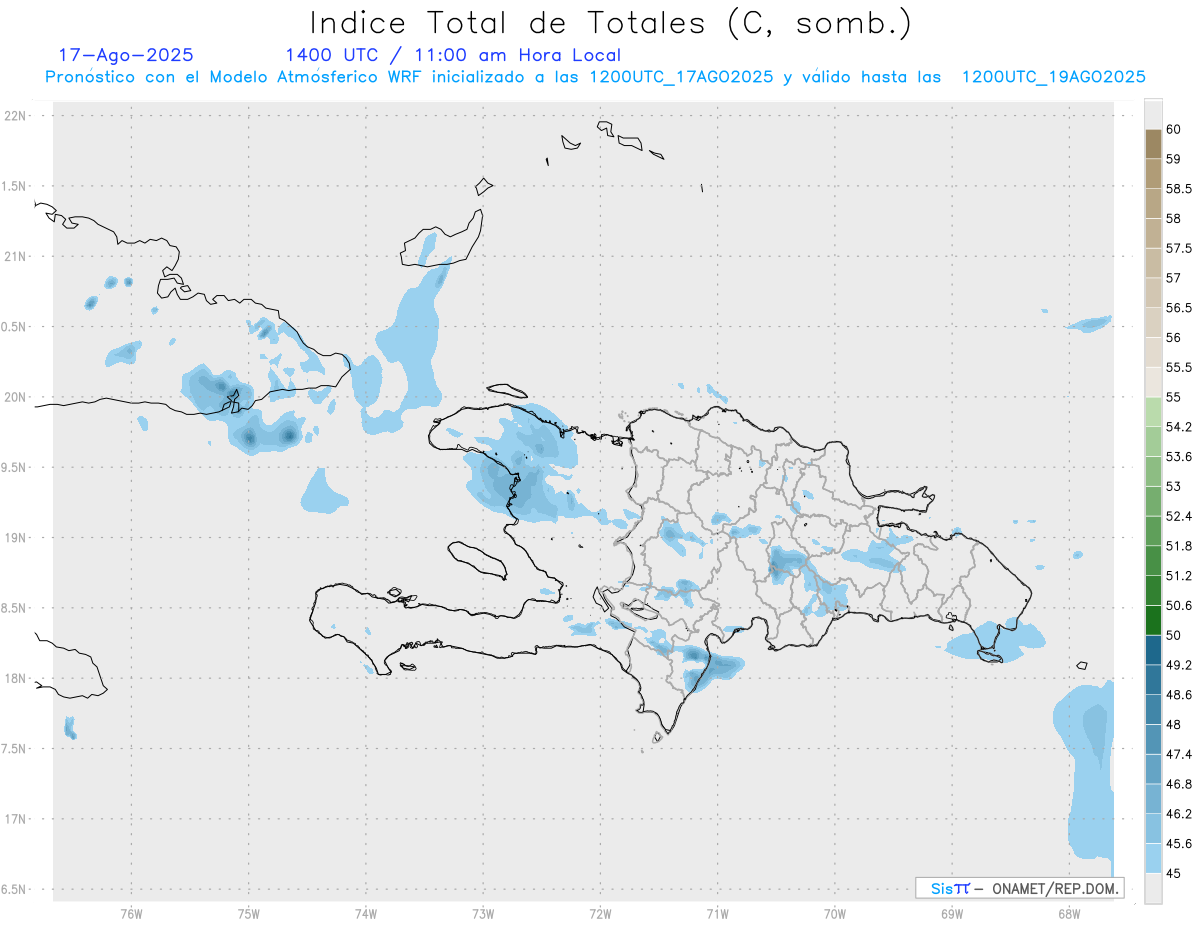Click the colorbar value '51.8'

pyautogui.click(x=1179, y=546)
